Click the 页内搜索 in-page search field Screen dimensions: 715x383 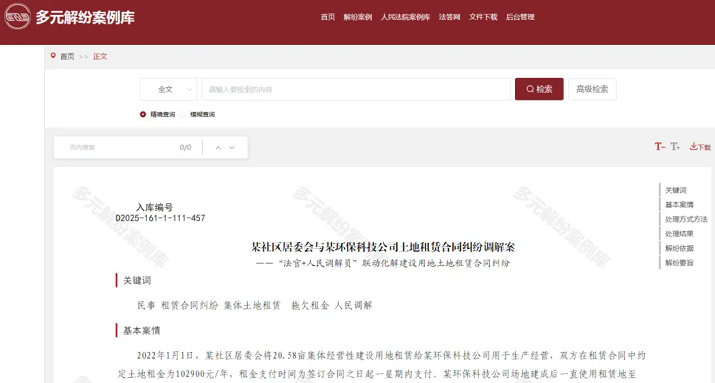tap(123, 147)
